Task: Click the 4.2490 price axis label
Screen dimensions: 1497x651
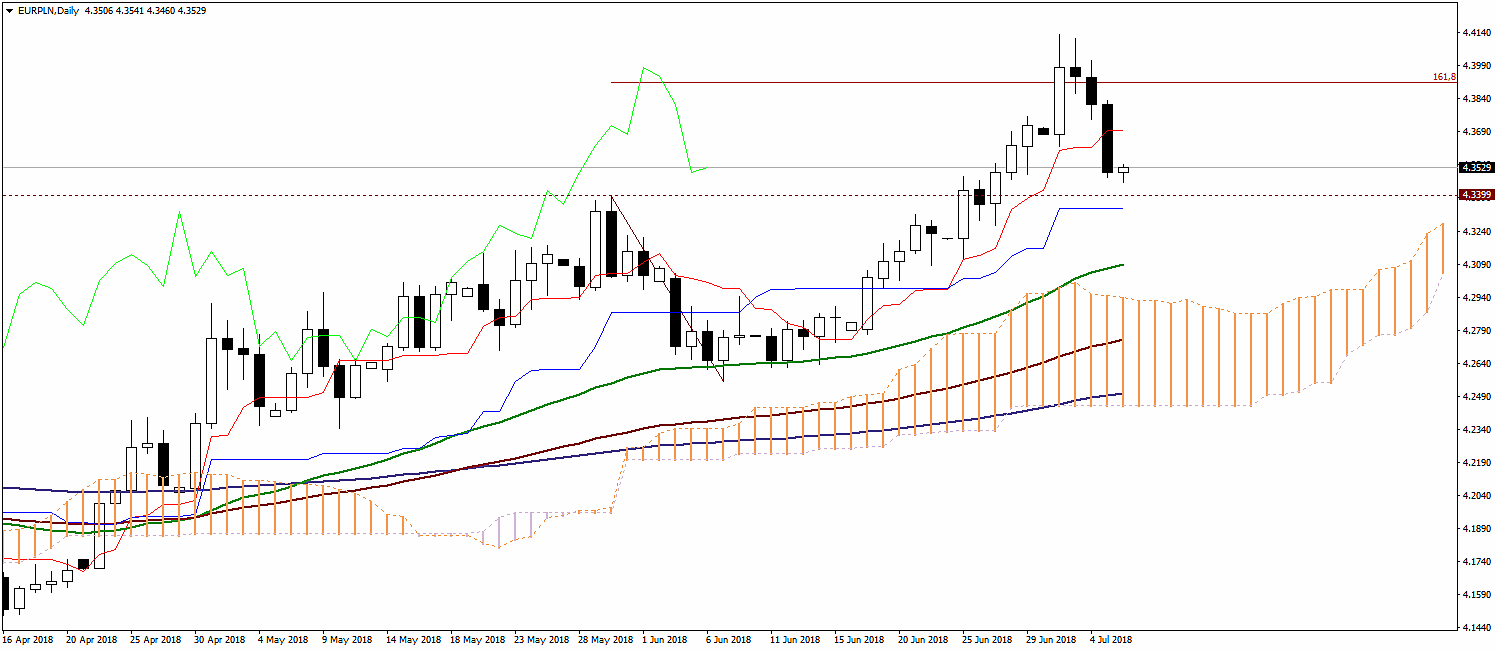Action: (1475, 397)
